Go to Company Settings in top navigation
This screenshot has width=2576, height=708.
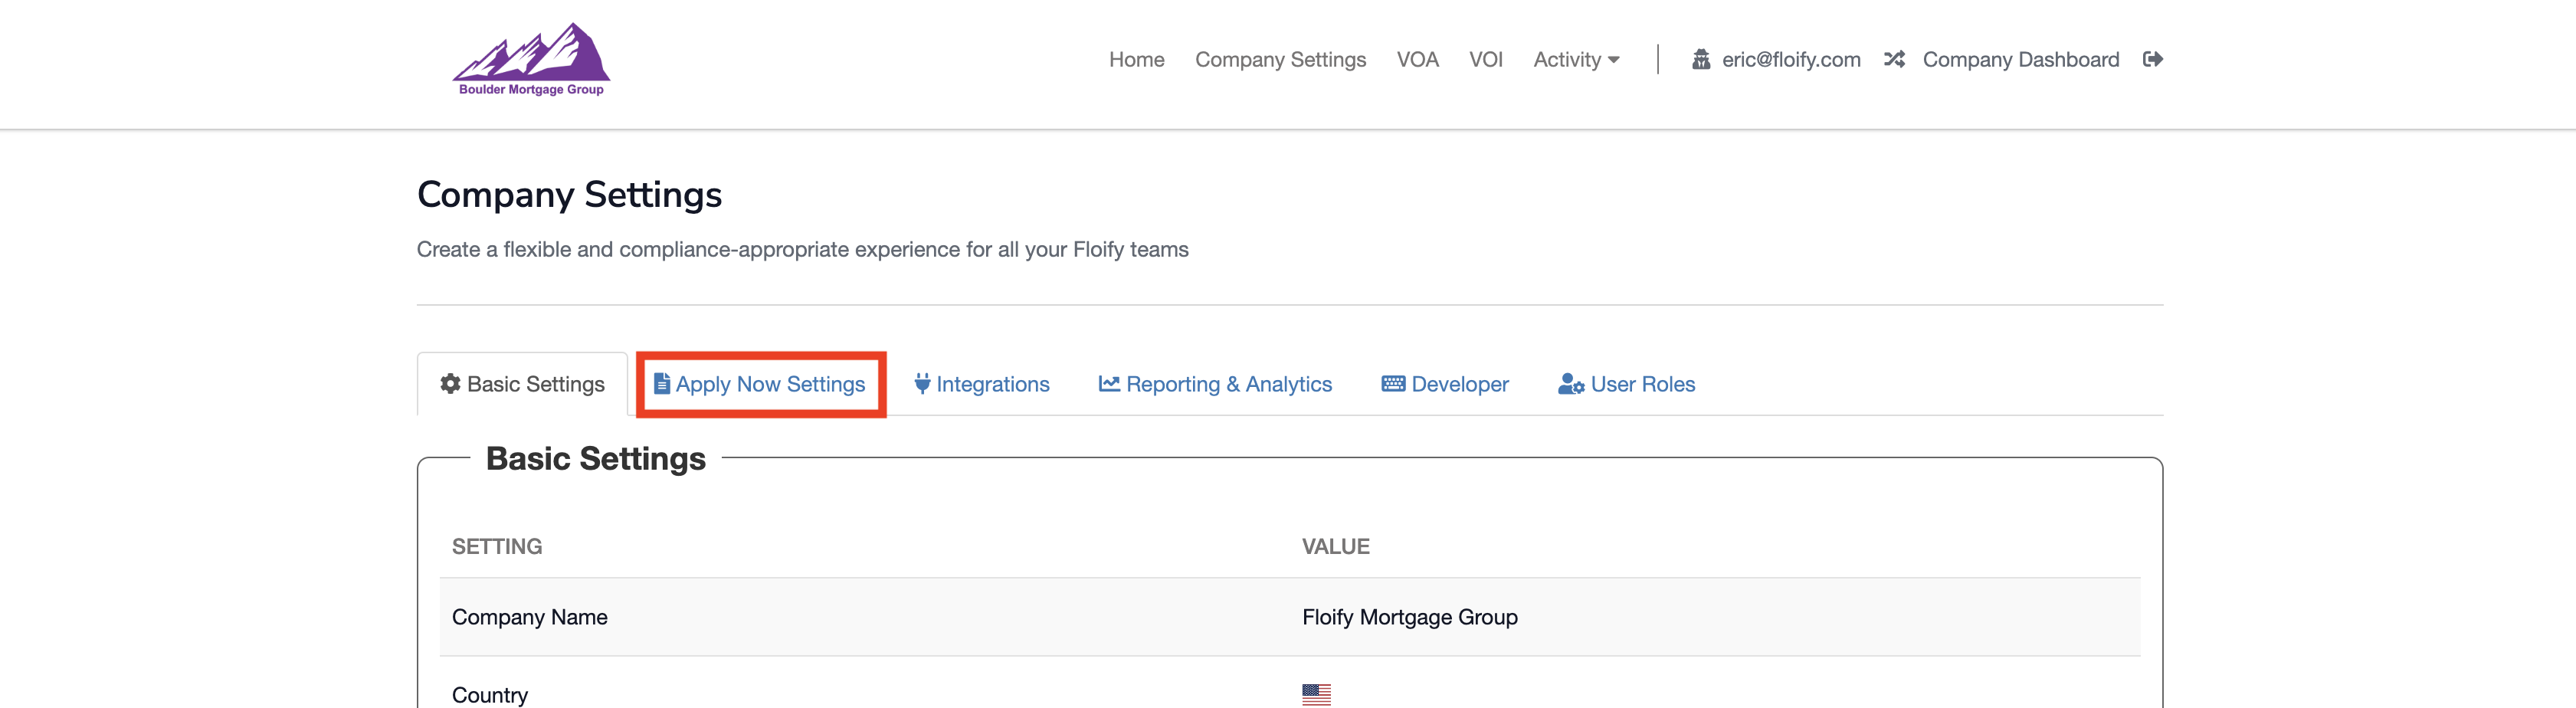pos(1280,60)
